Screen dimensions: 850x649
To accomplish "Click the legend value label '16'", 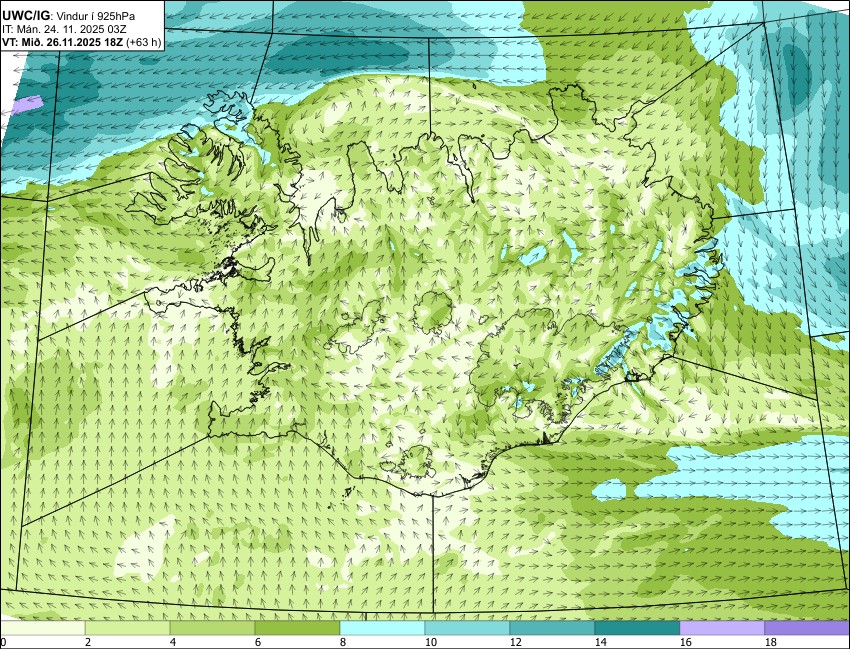I will [x=685, y=642].
